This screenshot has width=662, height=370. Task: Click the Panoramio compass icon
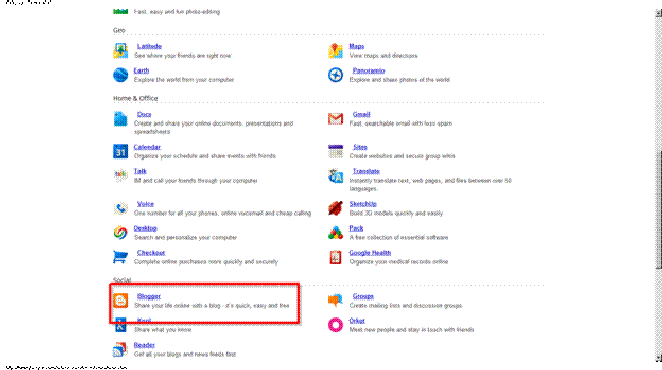coord(335,75)
